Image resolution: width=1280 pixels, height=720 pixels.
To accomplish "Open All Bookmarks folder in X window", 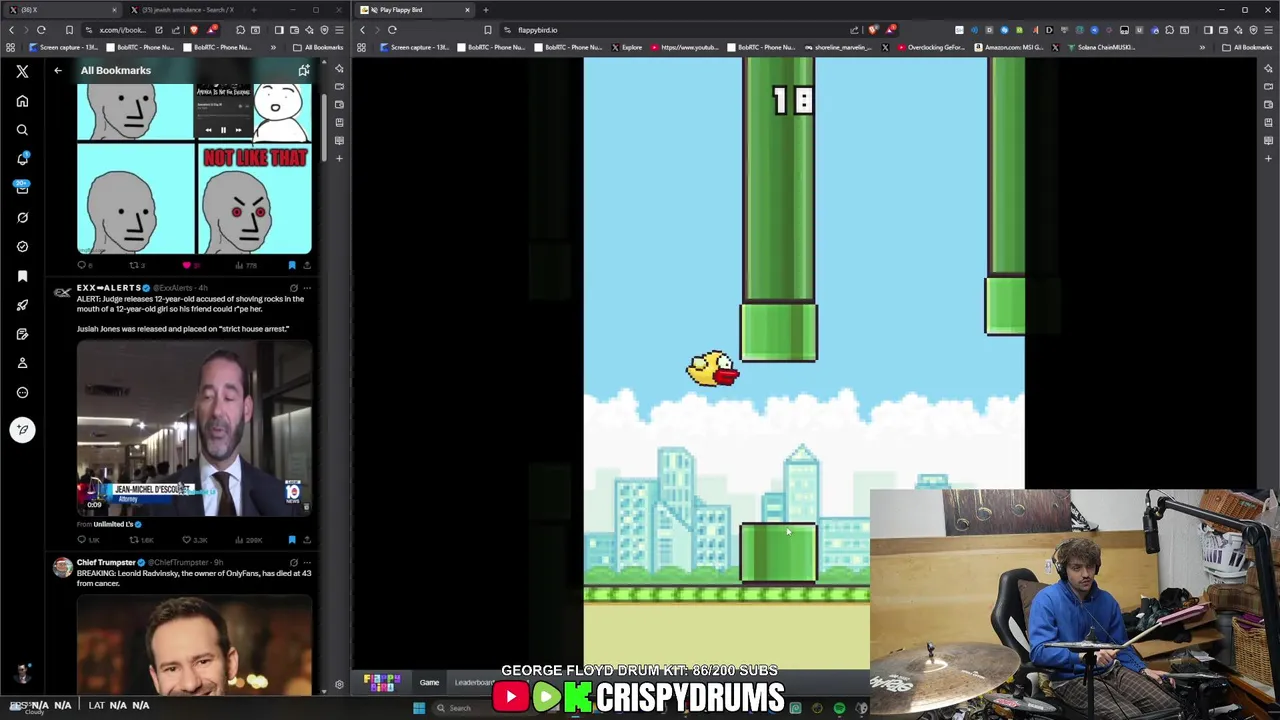I will tap(318, 47).
